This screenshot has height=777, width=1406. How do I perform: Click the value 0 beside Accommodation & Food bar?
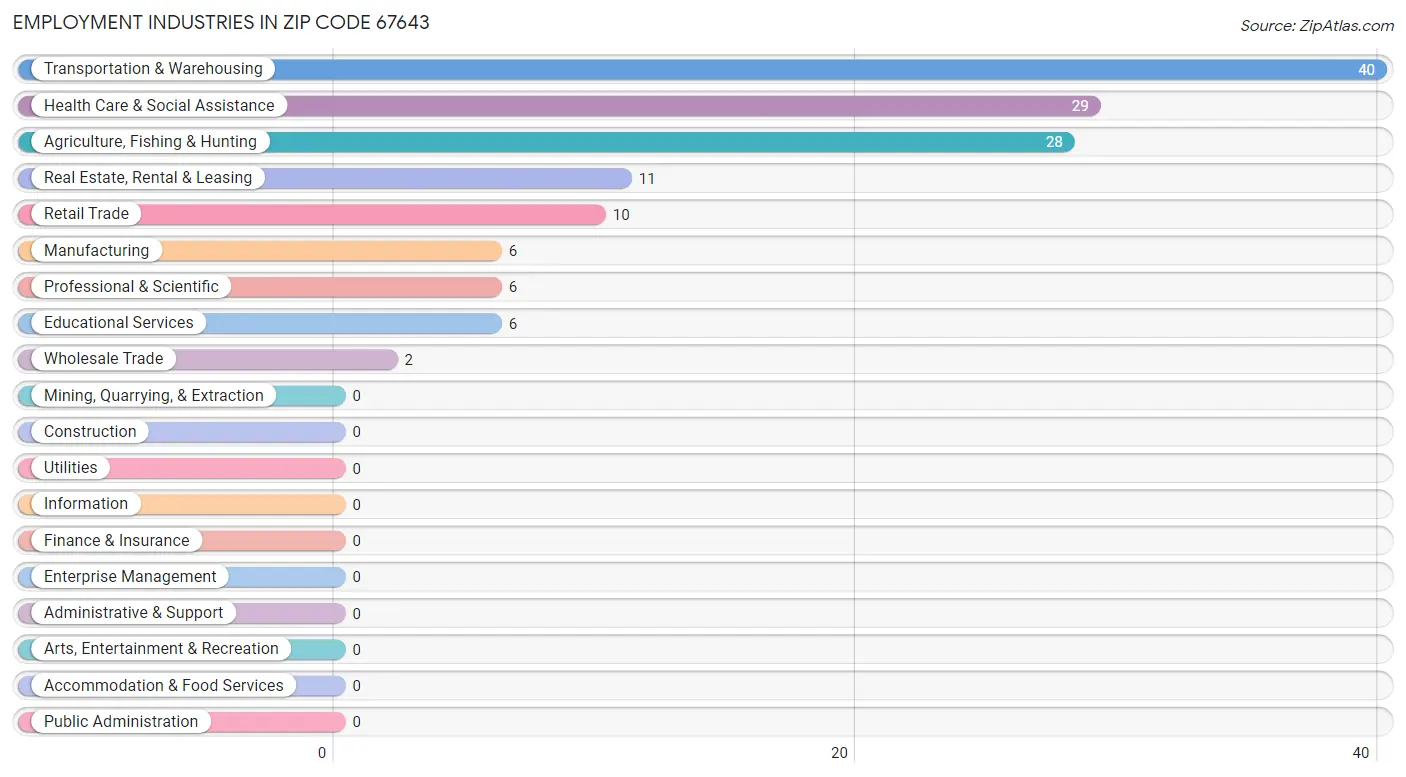click(x=357, y=686)
